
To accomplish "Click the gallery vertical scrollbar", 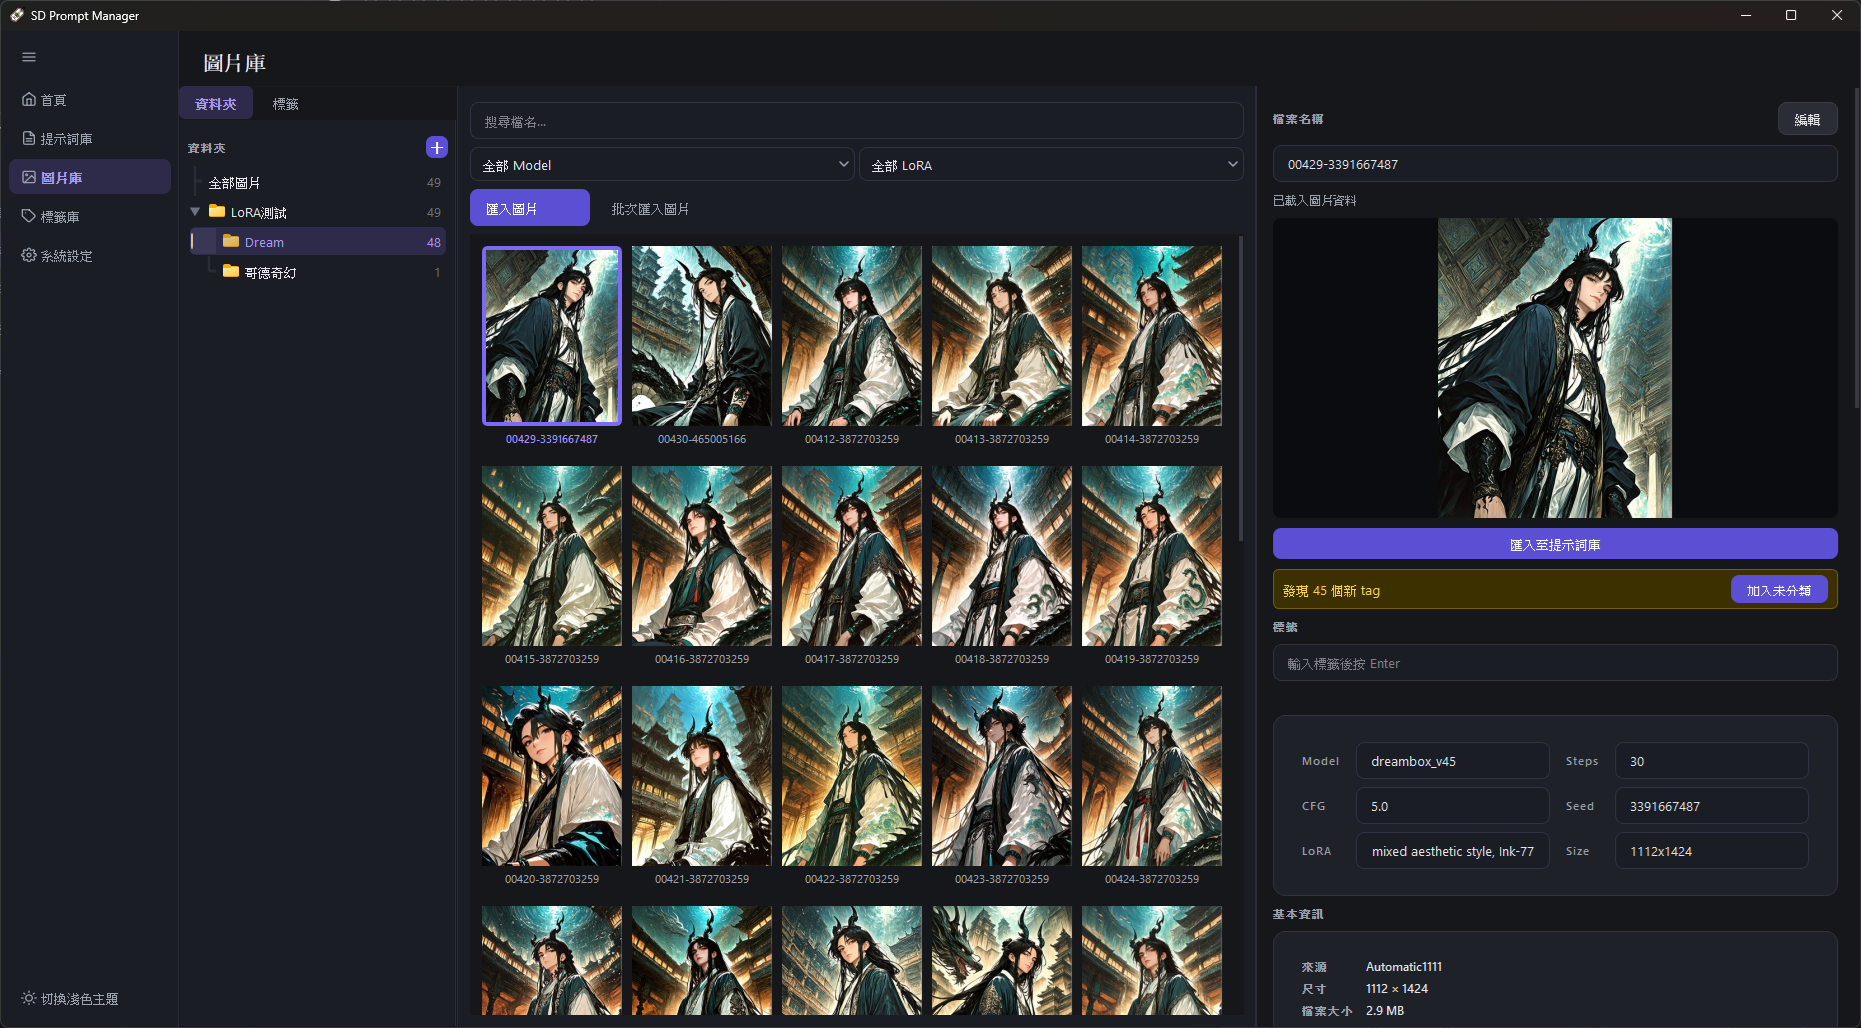I will click(1241, 388).
